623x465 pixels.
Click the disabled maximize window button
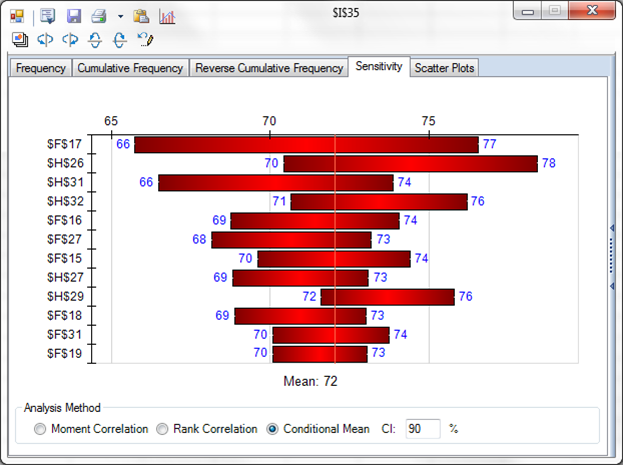coord(555,11)
